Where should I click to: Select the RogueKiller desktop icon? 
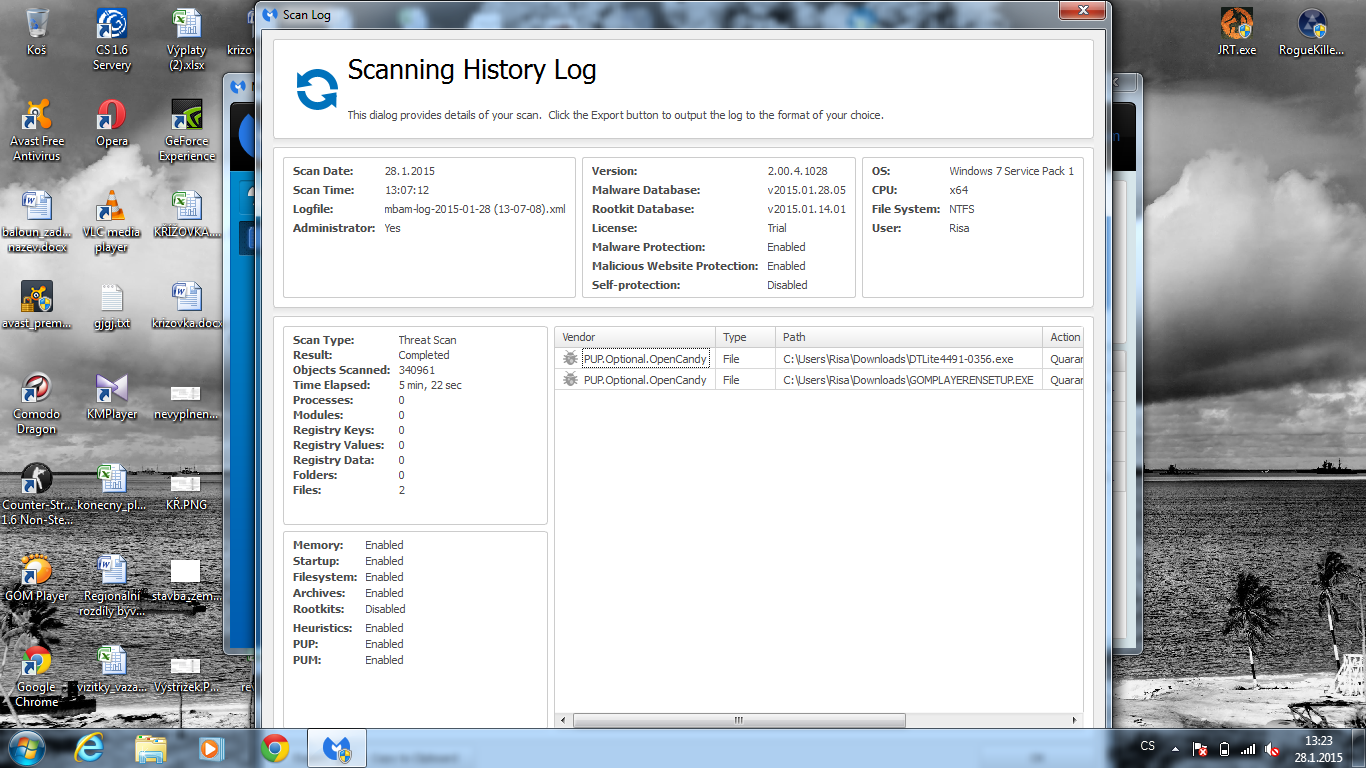pyautogui.click(x=1311, y=32)
